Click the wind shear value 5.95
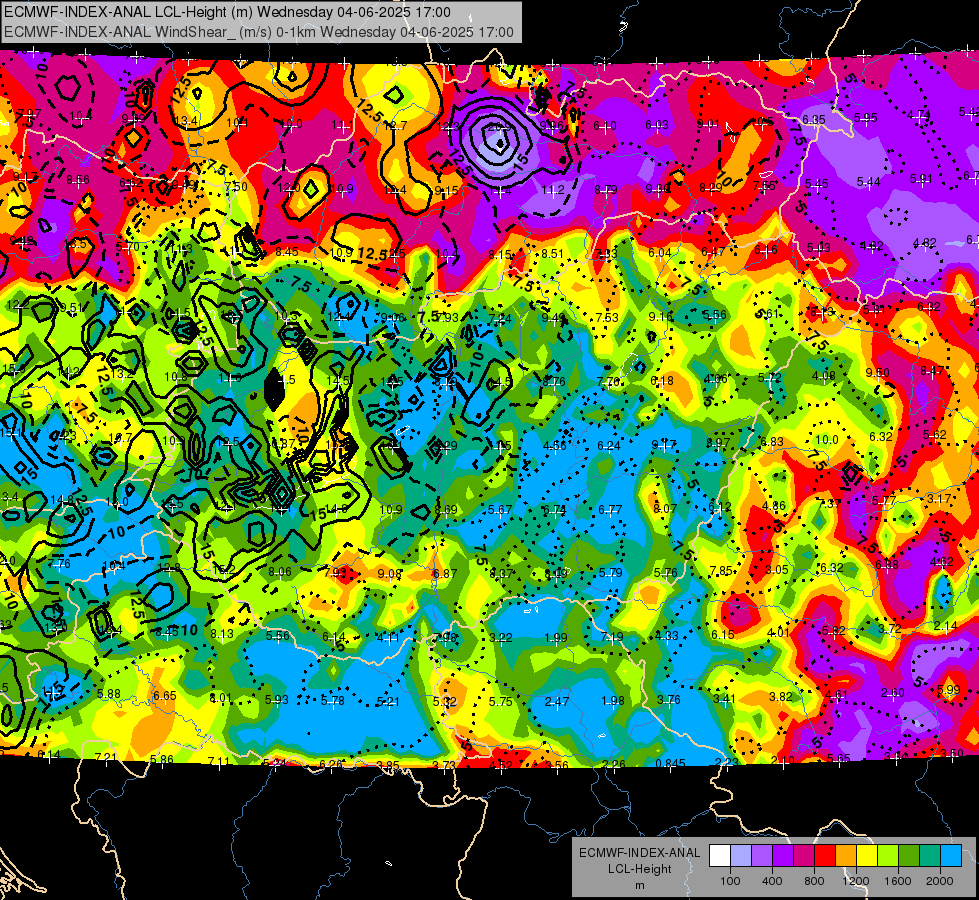Image resolution: width=979 pixels, height=900 pixels. pyautogui.click(x=865, y=117)
